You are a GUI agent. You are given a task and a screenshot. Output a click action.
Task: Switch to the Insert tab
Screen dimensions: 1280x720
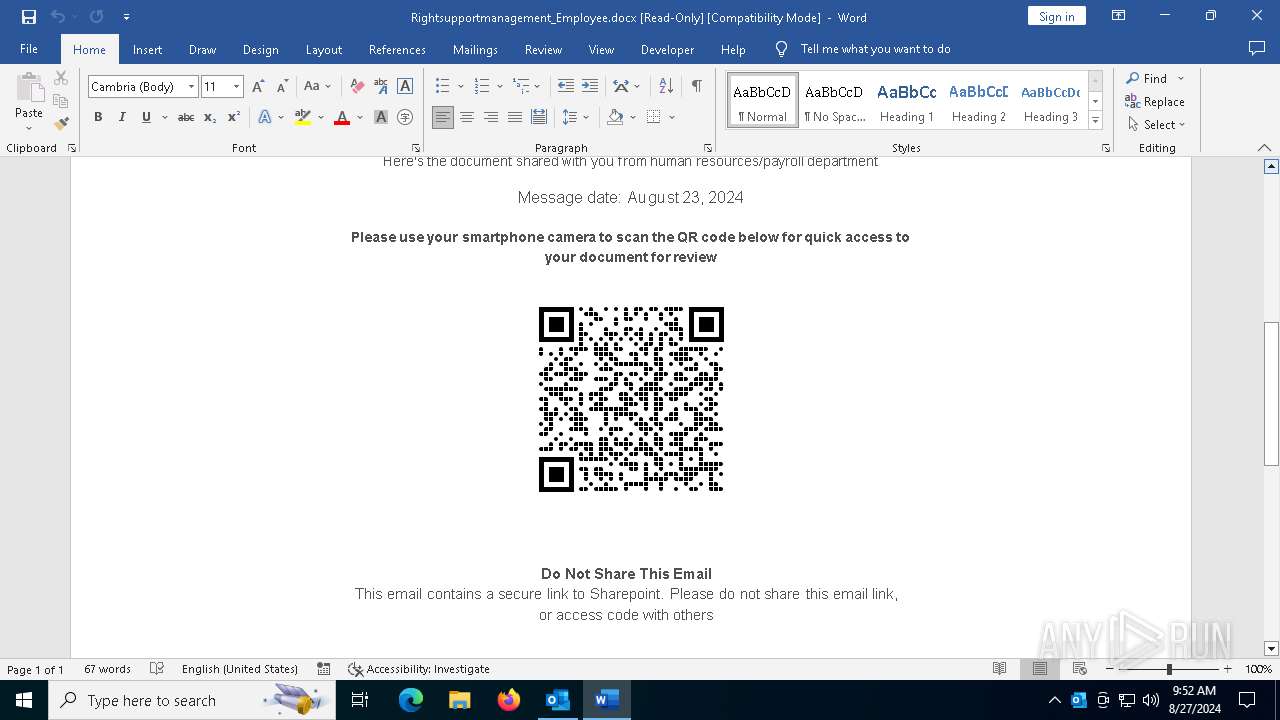tap(147, 49)
